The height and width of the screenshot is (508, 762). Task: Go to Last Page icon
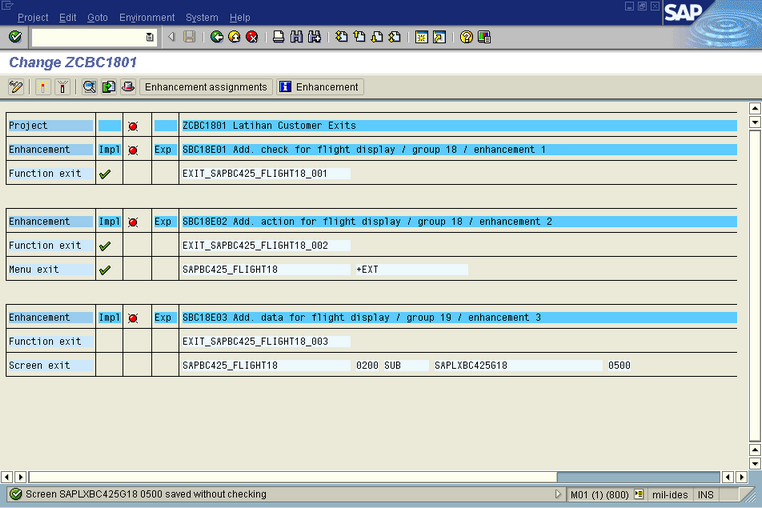[x=395, y=37]
